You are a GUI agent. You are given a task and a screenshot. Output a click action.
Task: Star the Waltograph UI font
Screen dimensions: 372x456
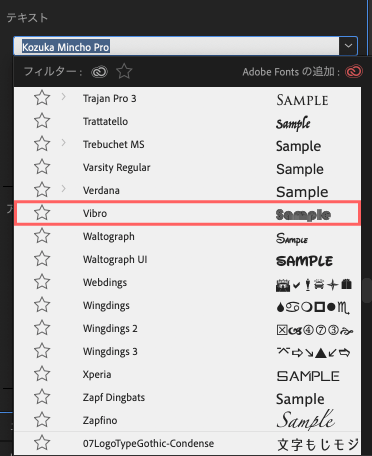pyautogui.click(x=42, y=259)
